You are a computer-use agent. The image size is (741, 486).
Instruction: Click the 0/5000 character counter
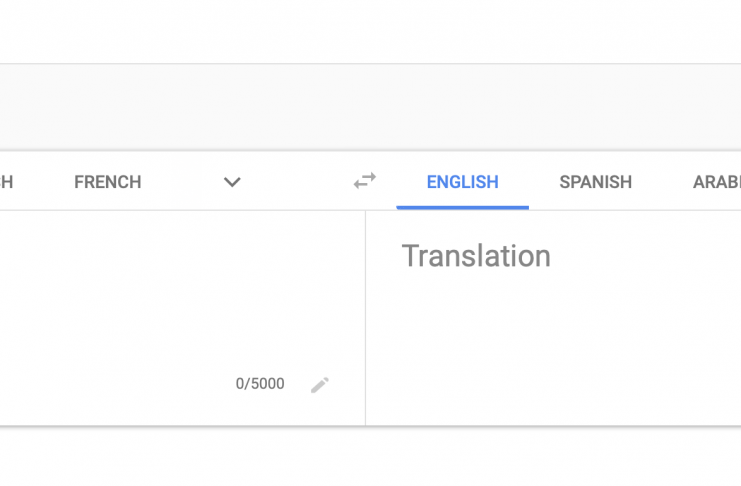260,384
